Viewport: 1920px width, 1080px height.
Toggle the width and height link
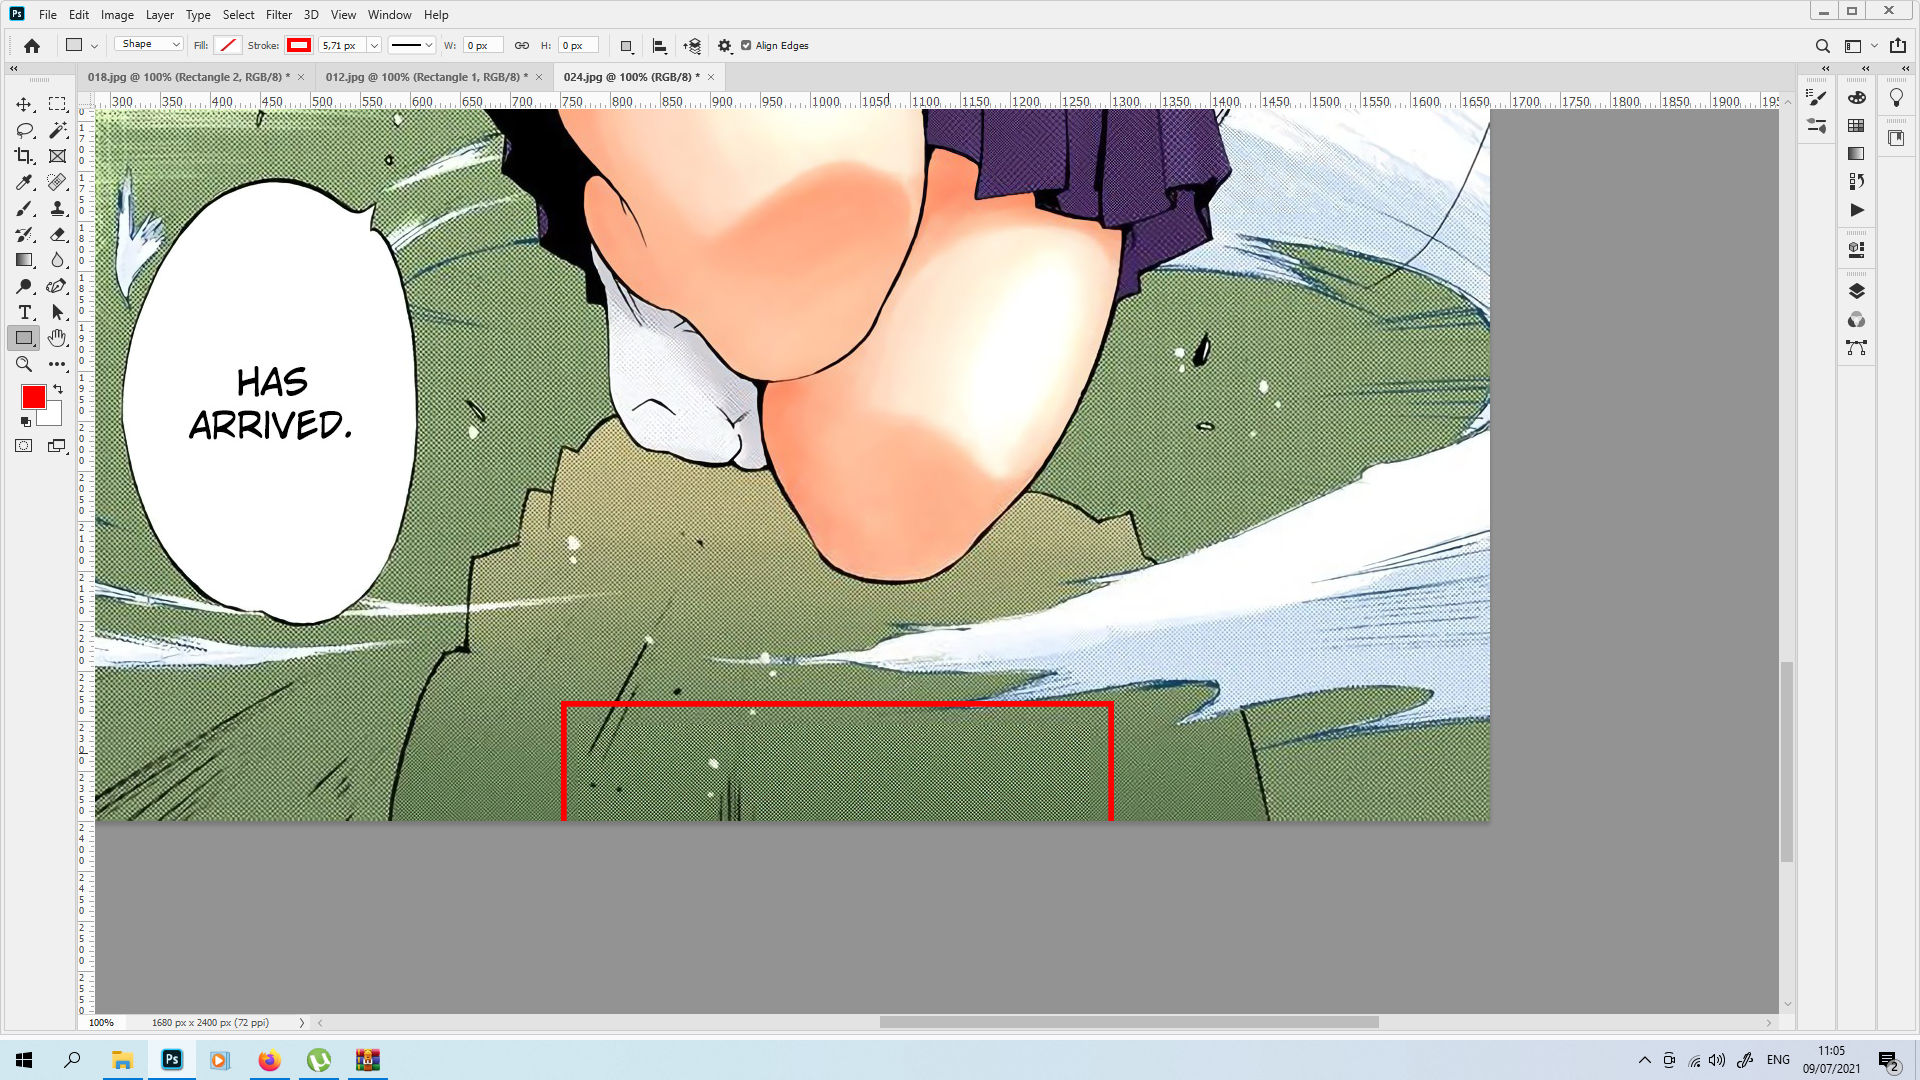522,45
